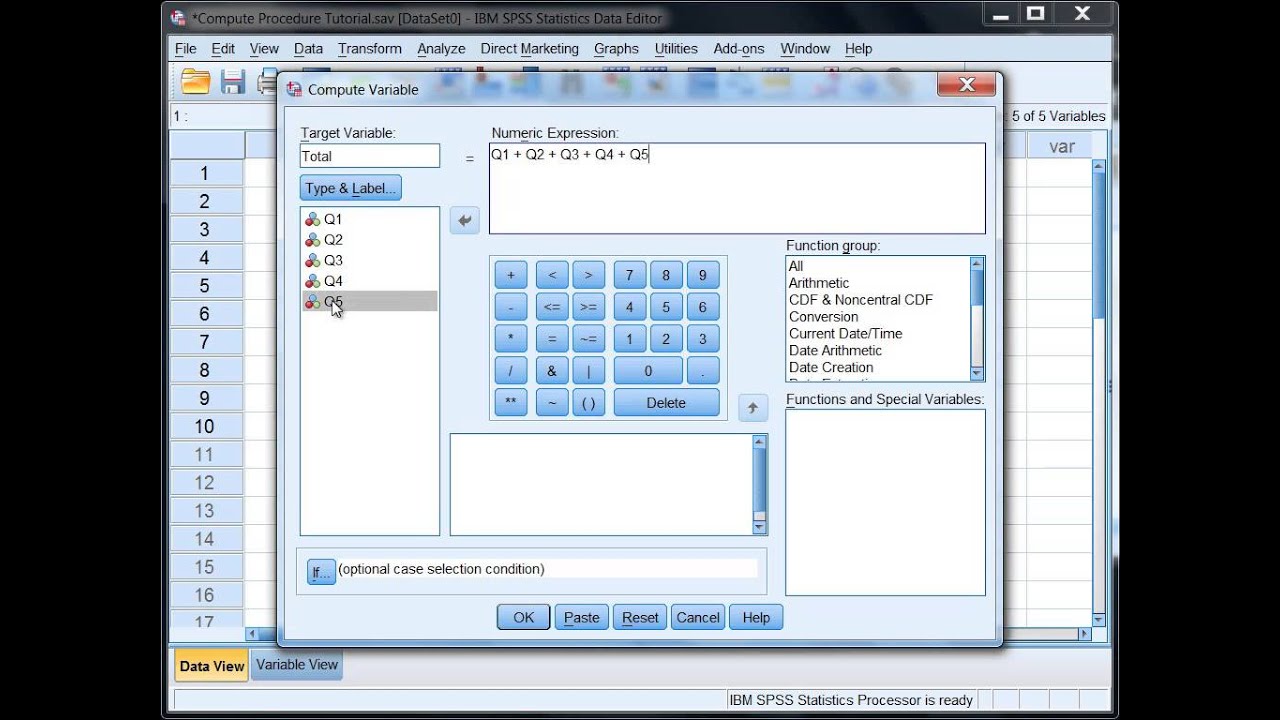Viewport: 1280px width, 720px height.
Task: Click the Save file floppy disk icon
Action: pyautogui.click(x=233, y=82)
